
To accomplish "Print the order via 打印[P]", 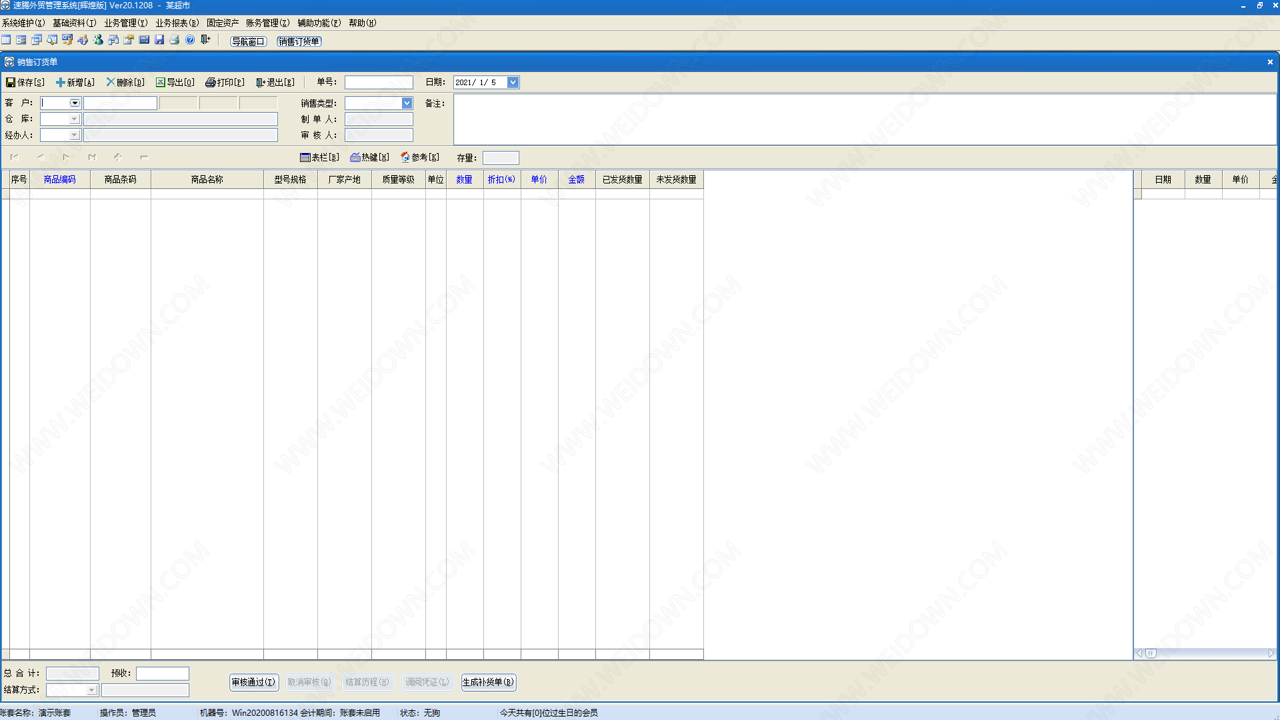I will [225, 82].
